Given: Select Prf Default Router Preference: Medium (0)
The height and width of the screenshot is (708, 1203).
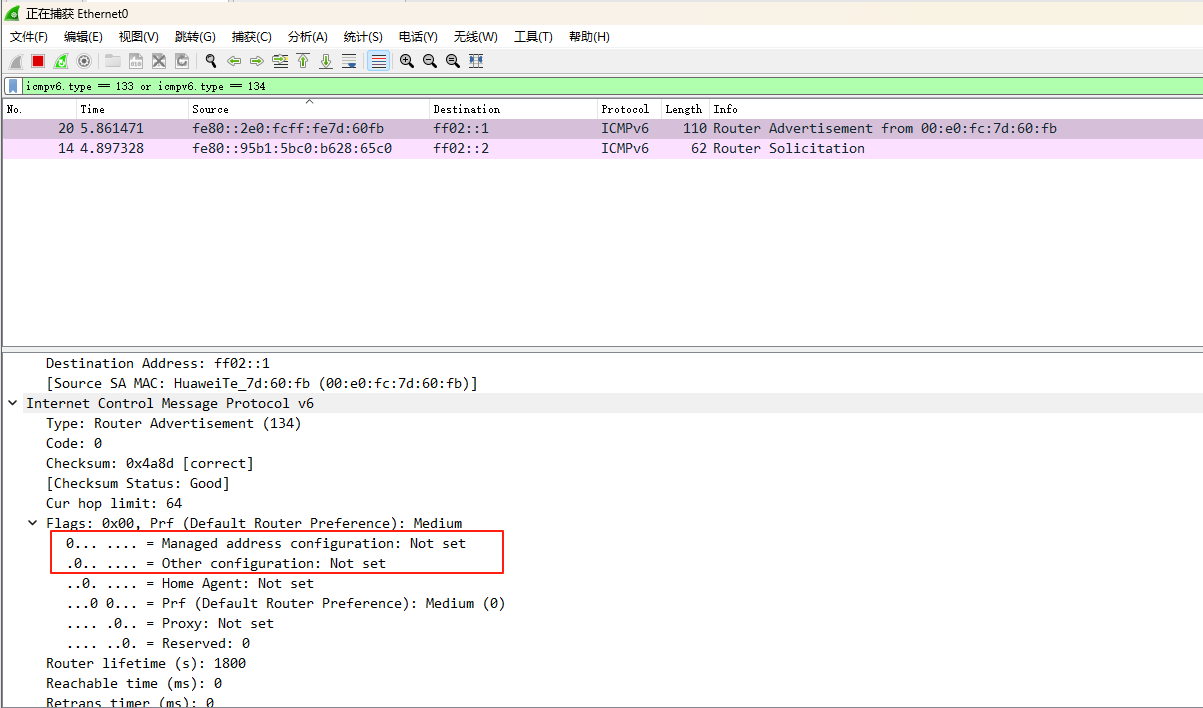Looking at the screenshot, I should click(286, 603).
